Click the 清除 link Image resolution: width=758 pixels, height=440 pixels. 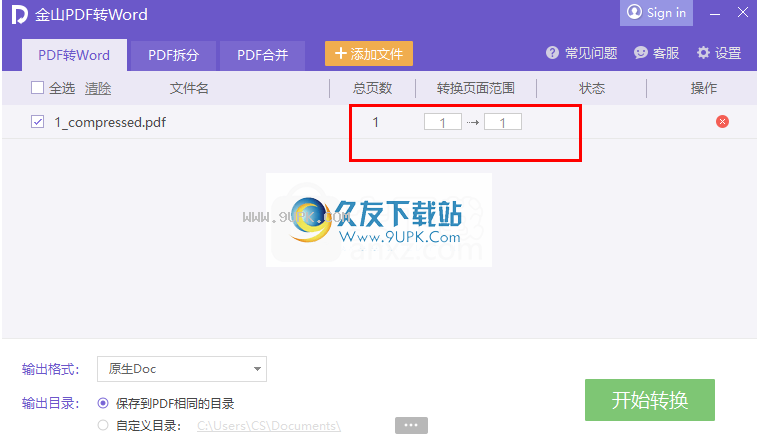[x=98, y=88]
